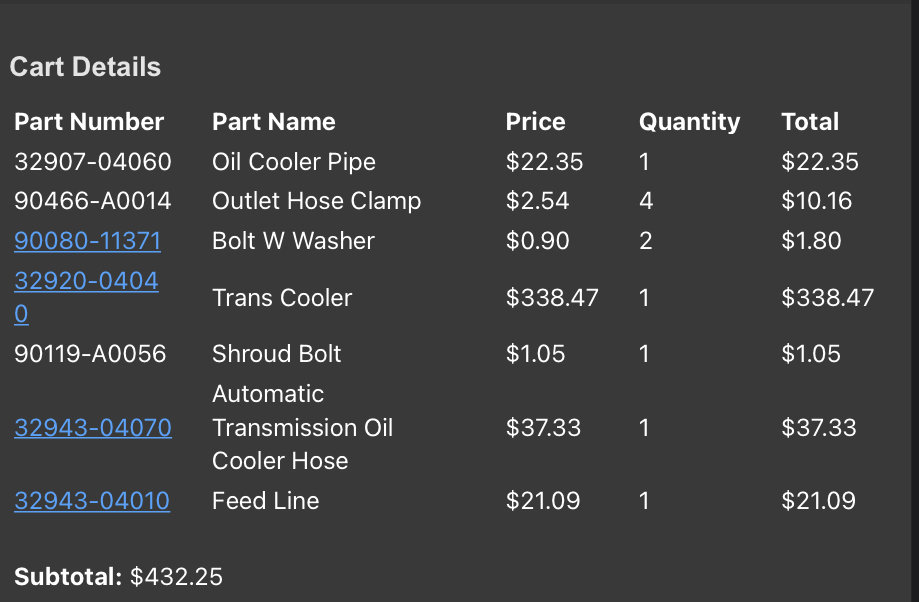This screenshot has height=602, width=919.
Task: Click the Price column header
Action: [x=536, y=122]
